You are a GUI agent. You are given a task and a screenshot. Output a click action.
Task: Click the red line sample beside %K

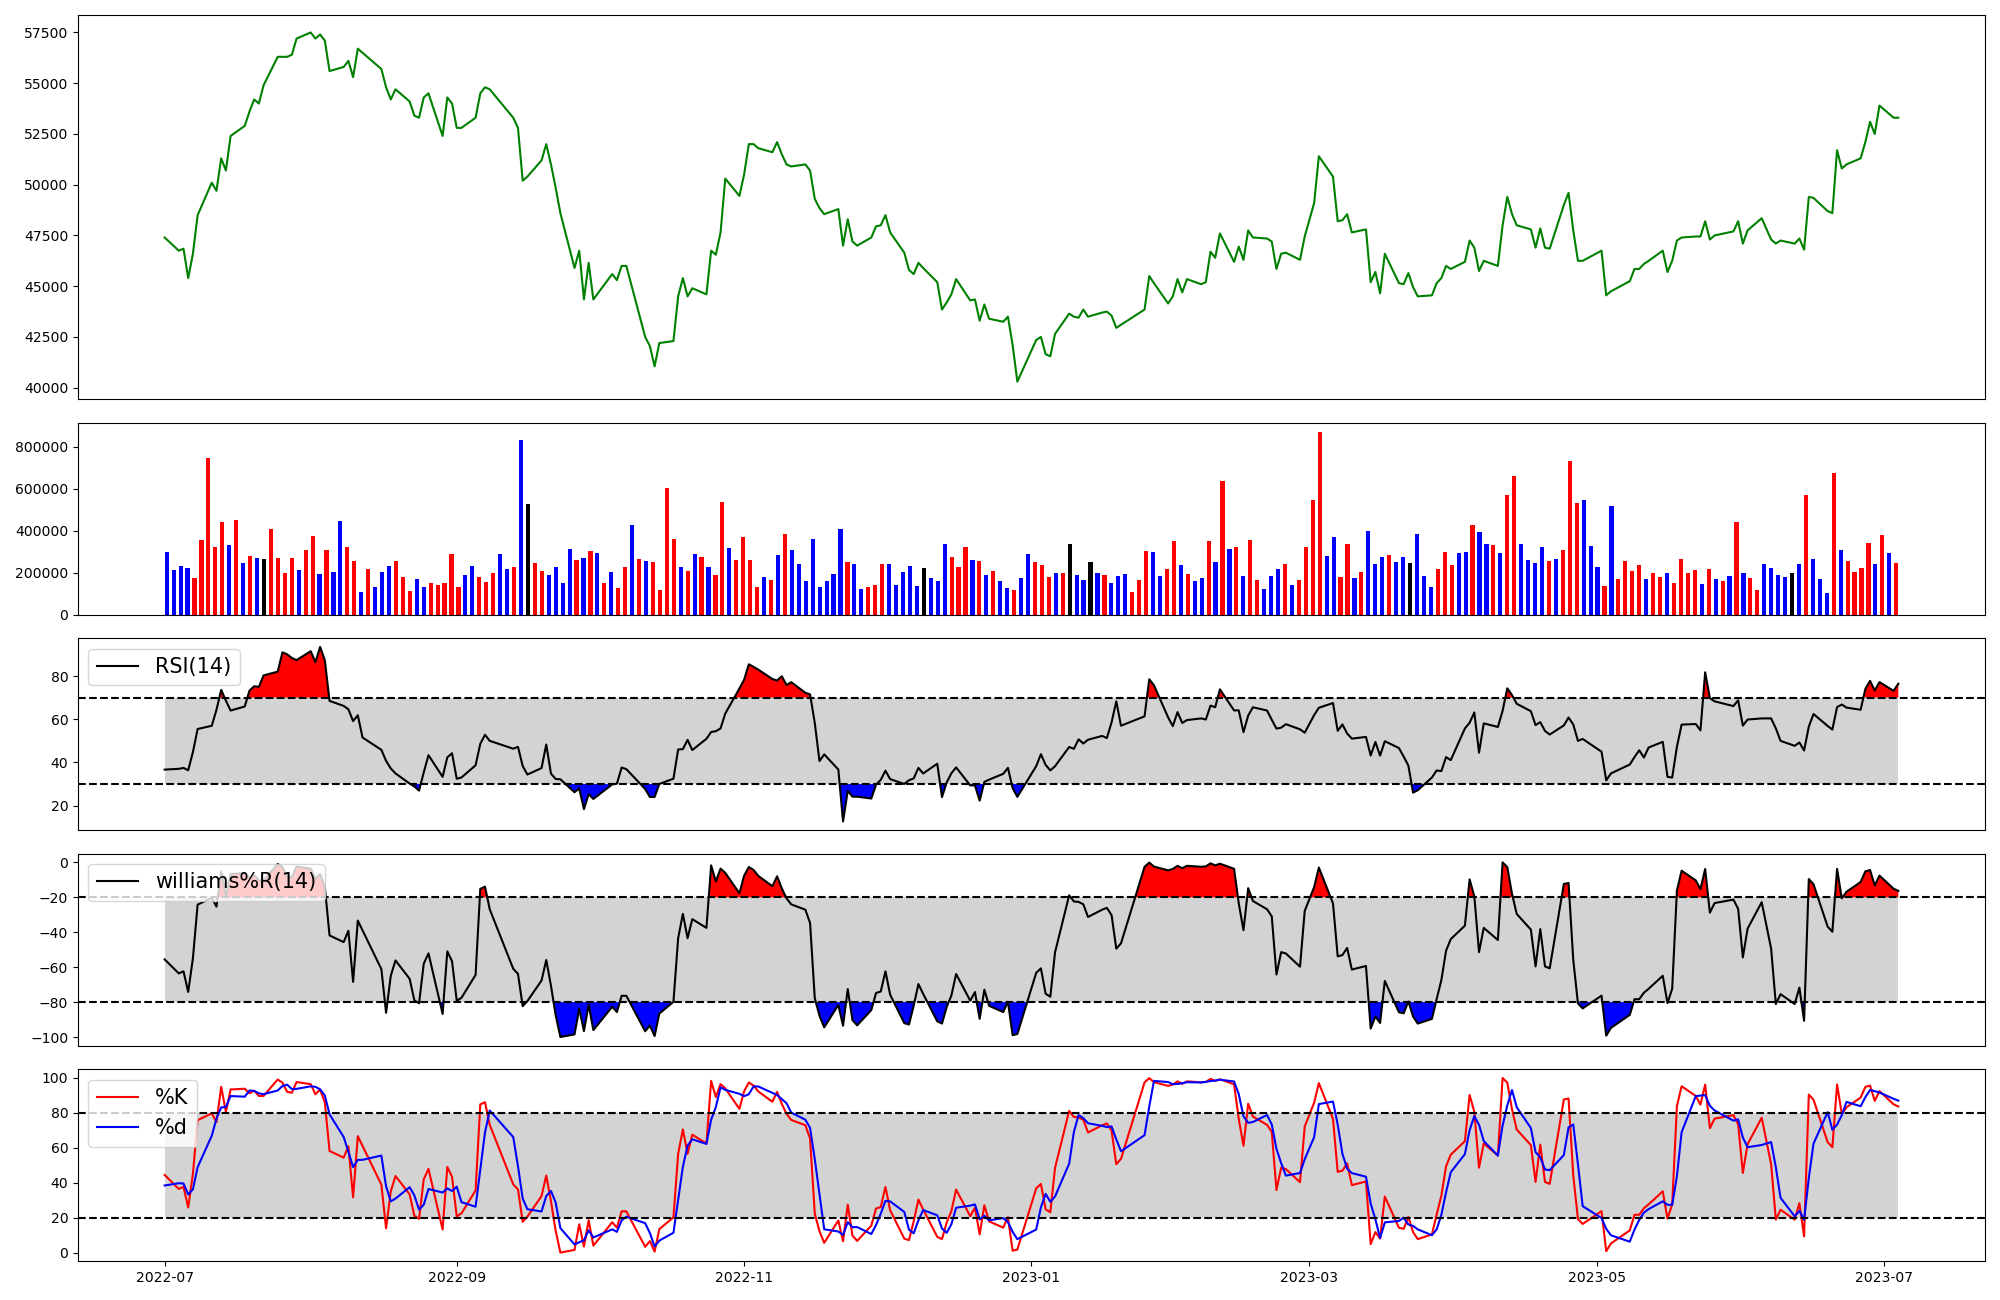pyautogui.click(x=117, y=1097)
